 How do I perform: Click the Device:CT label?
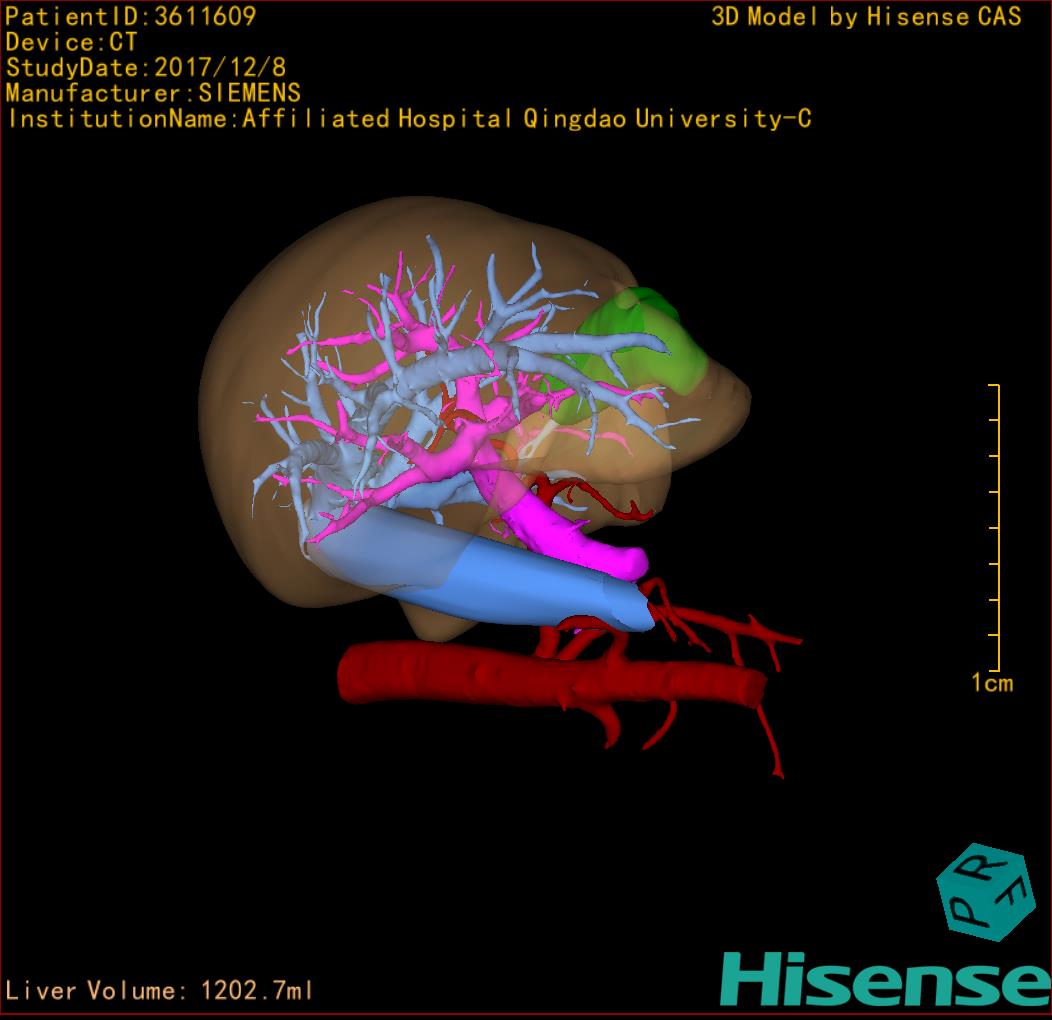[x=71, y=42]
